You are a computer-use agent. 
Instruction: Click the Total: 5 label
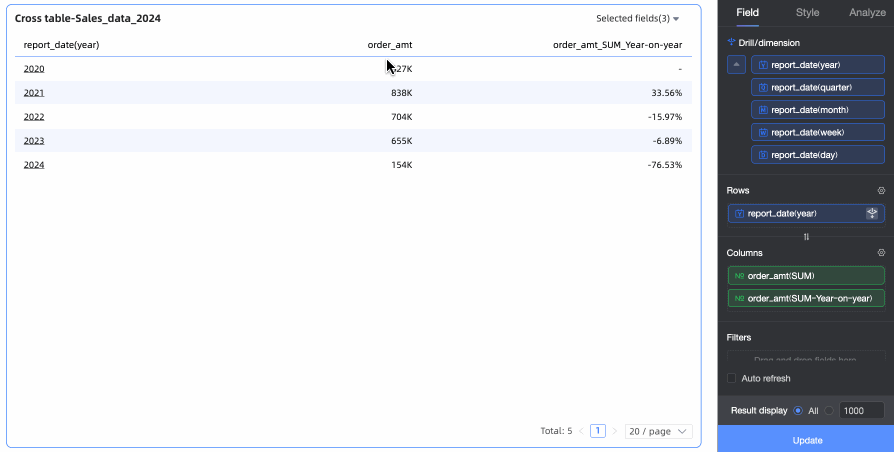click(556, 431)
